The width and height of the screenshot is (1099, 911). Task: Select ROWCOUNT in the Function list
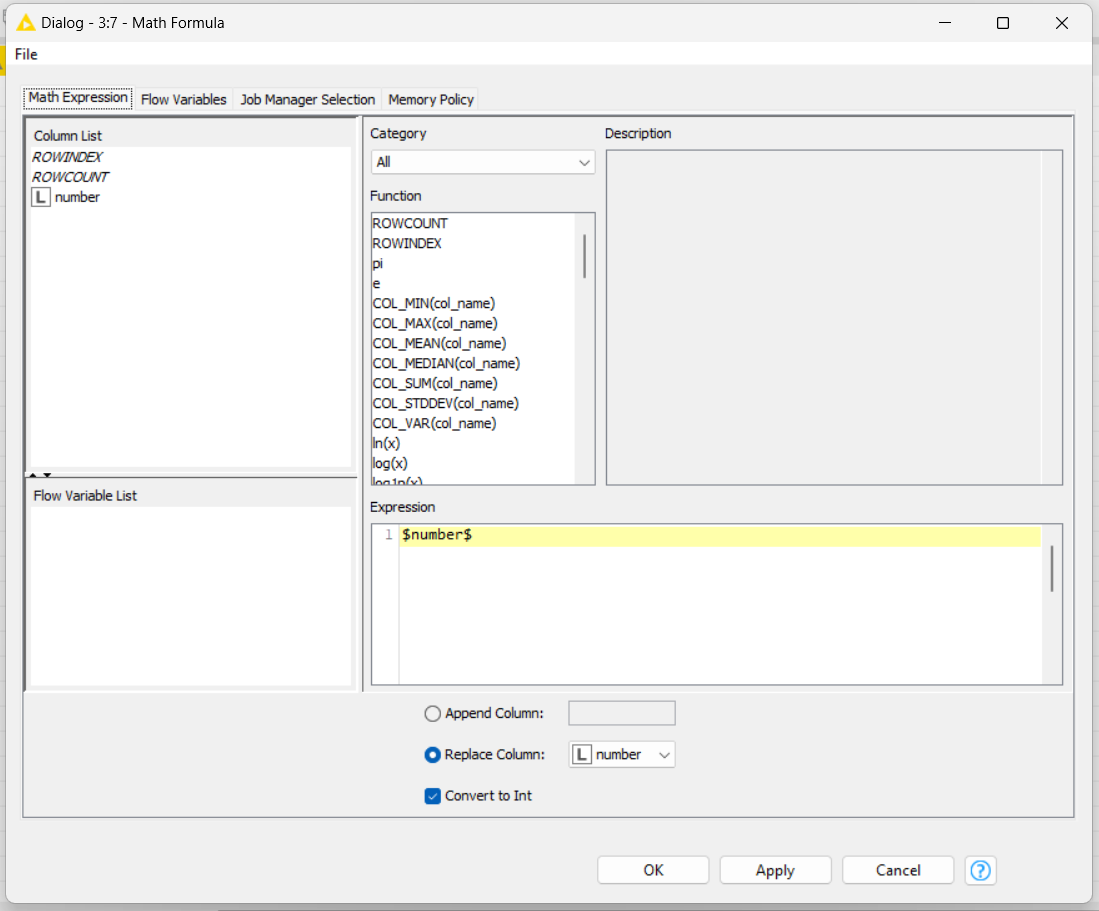click(x=410, y=224)
